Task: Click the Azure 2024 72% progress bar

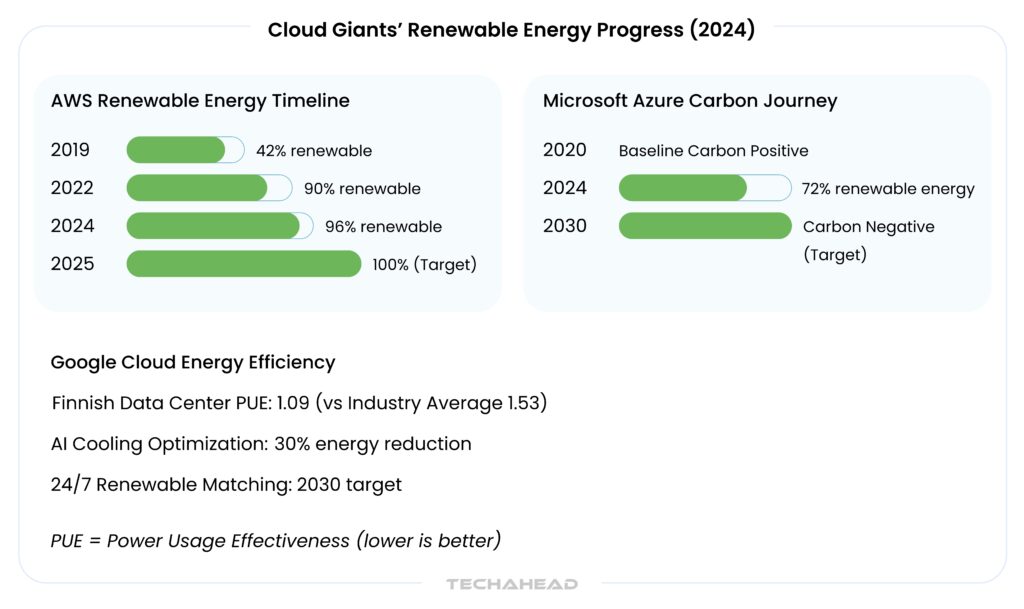Action: (704, 188)
